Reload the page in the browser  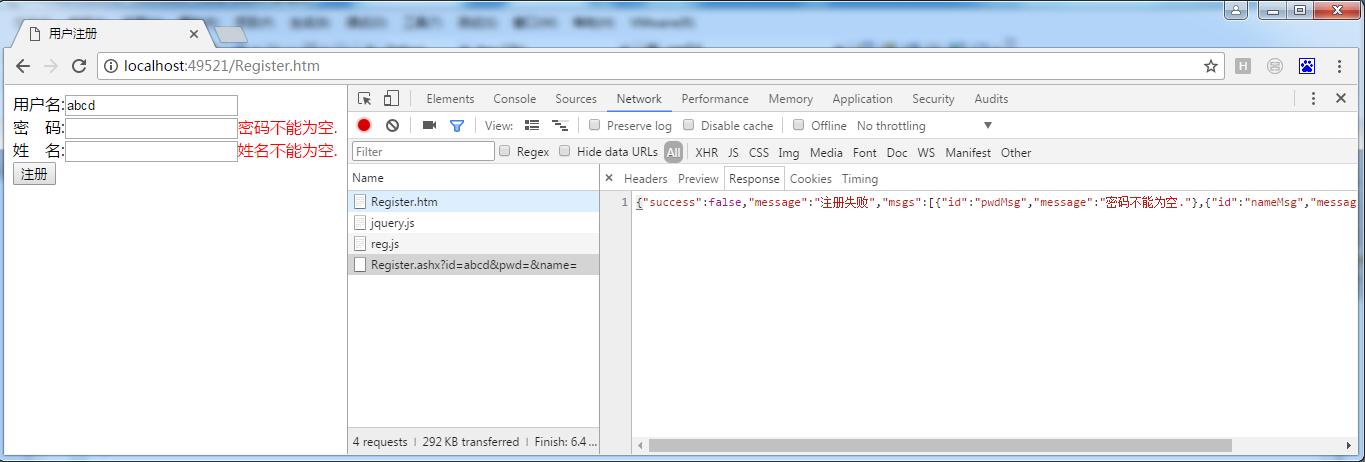click(79, 66)
